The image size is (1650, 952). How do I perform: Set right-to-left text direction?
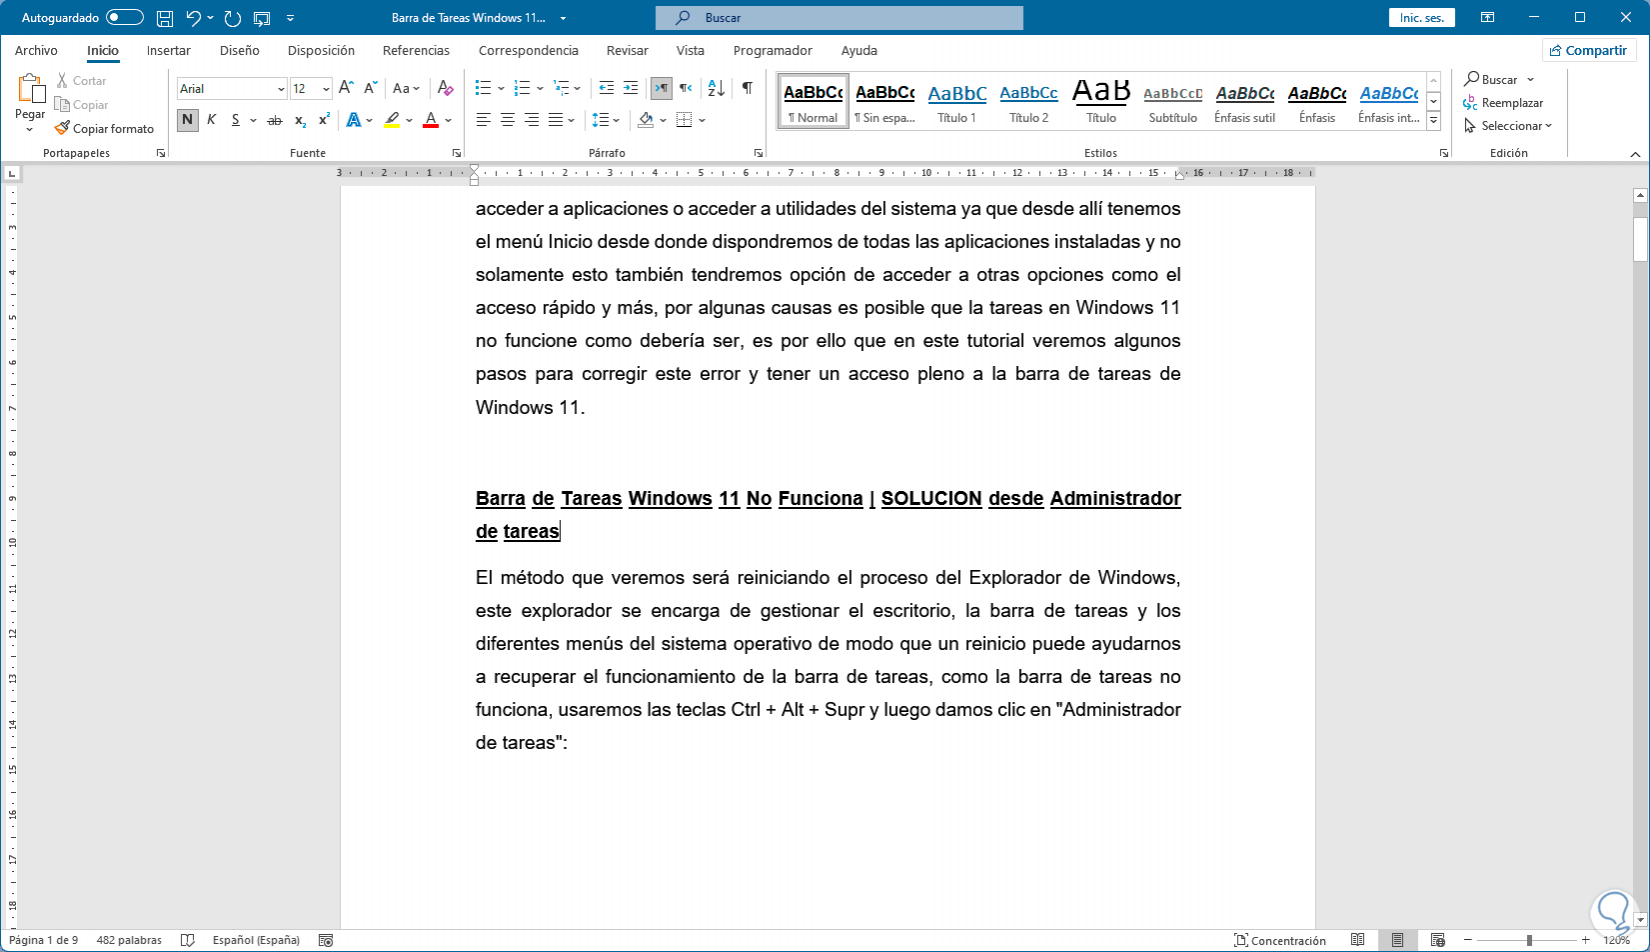point(686,88)
